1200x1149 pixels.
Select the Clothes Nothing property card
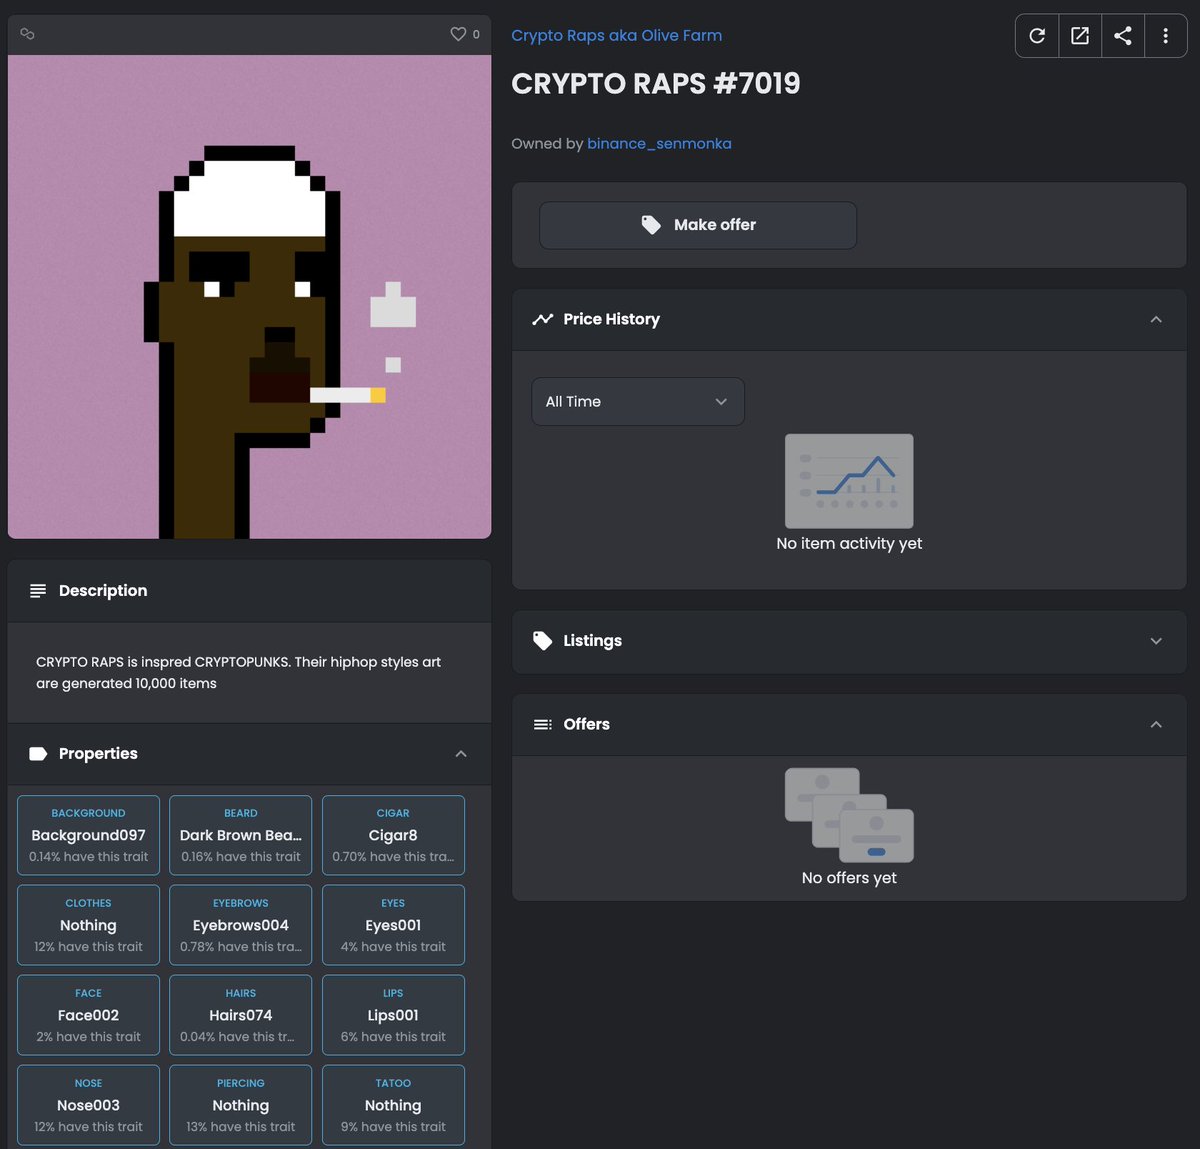point(88,925)
